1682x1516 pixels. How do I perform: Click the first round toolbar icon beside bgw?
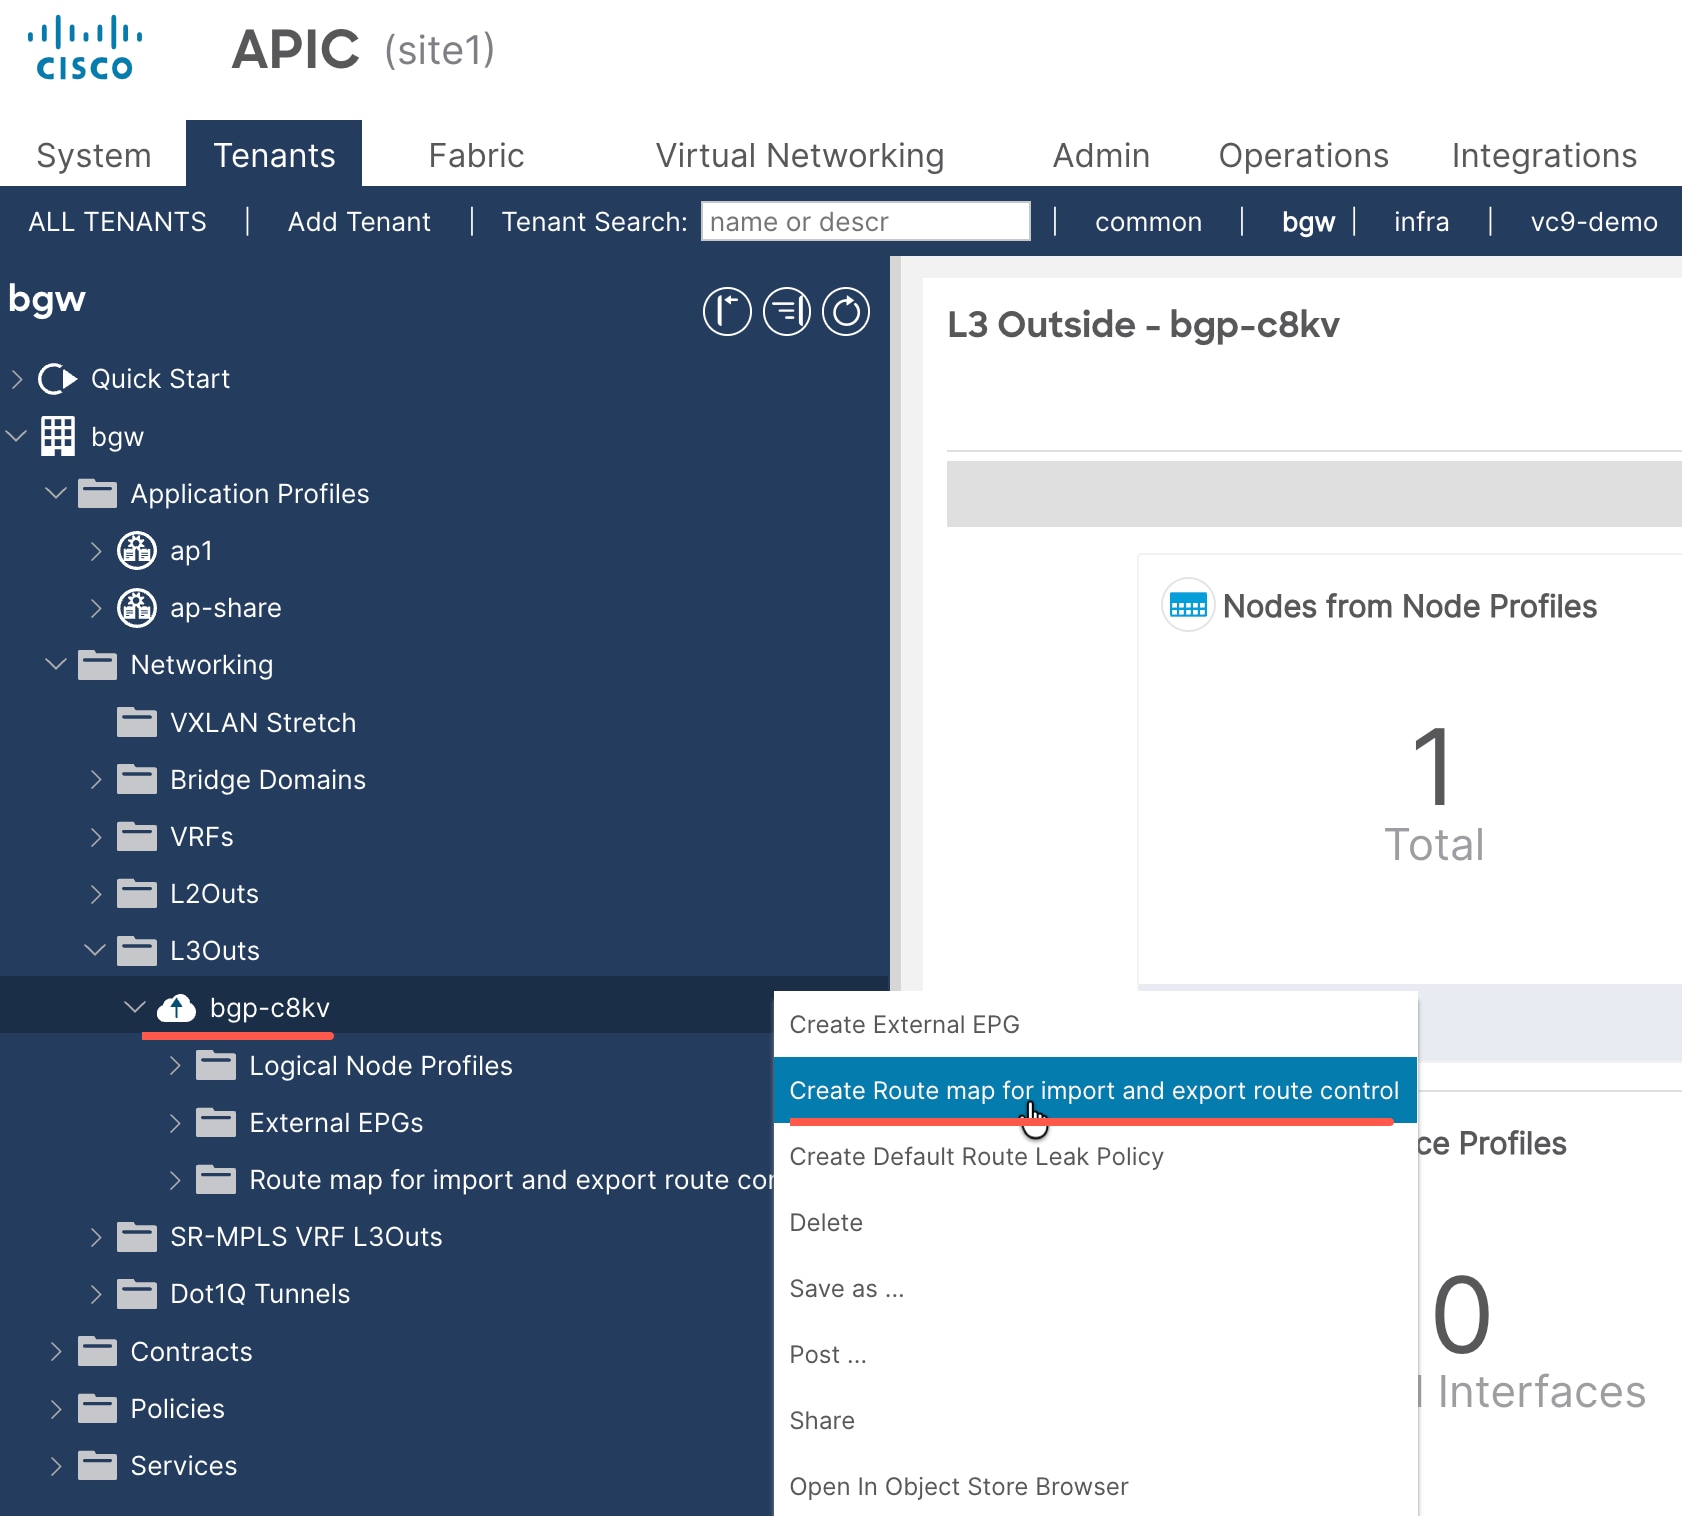[727, 311]
